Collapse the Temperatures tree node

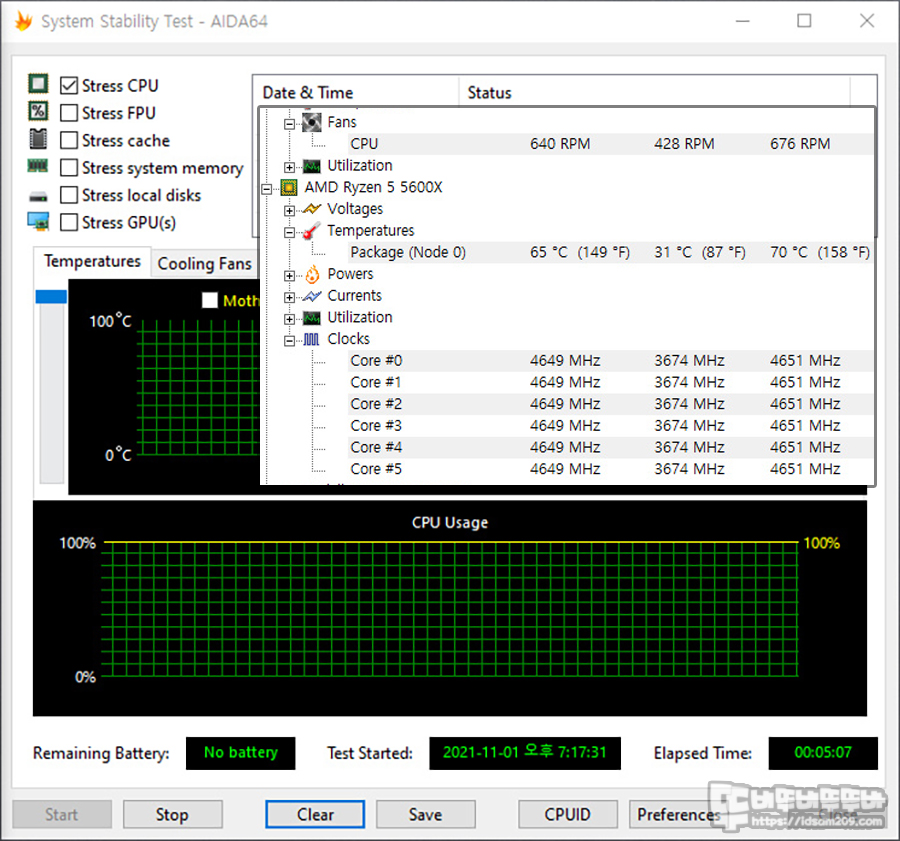[290, 232]
